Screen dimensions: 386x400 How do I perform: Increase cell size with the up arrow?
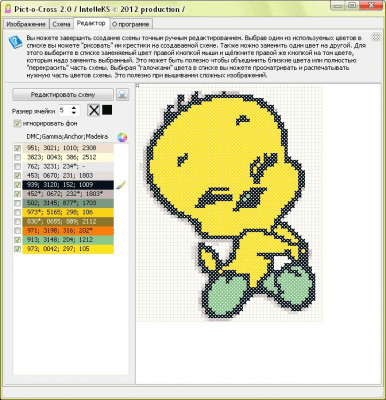74,108
